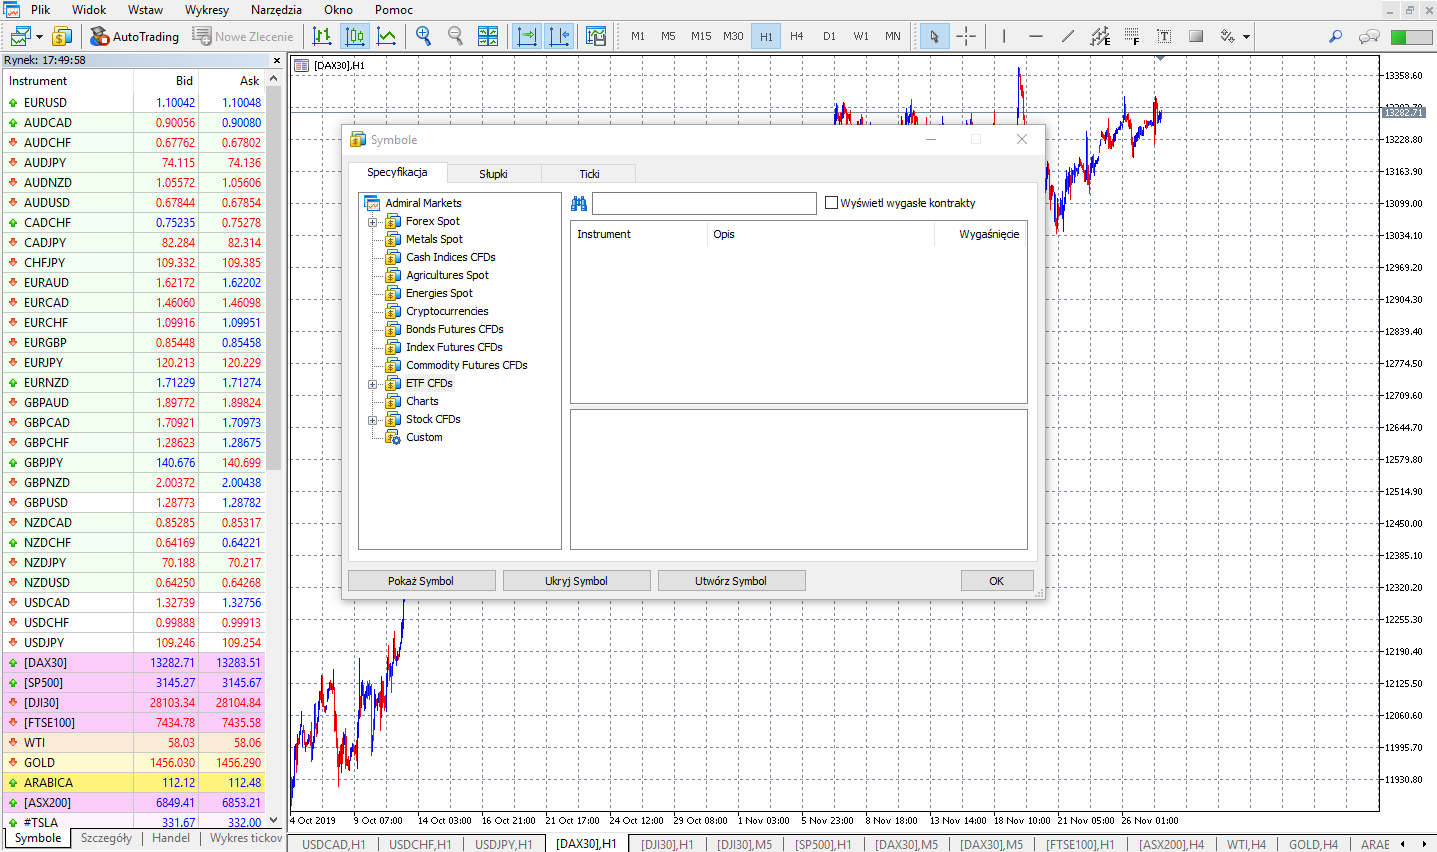The image size is (1437, 852).
Task: Toggle chart shift icon
Action: click(x=559, y=36)
